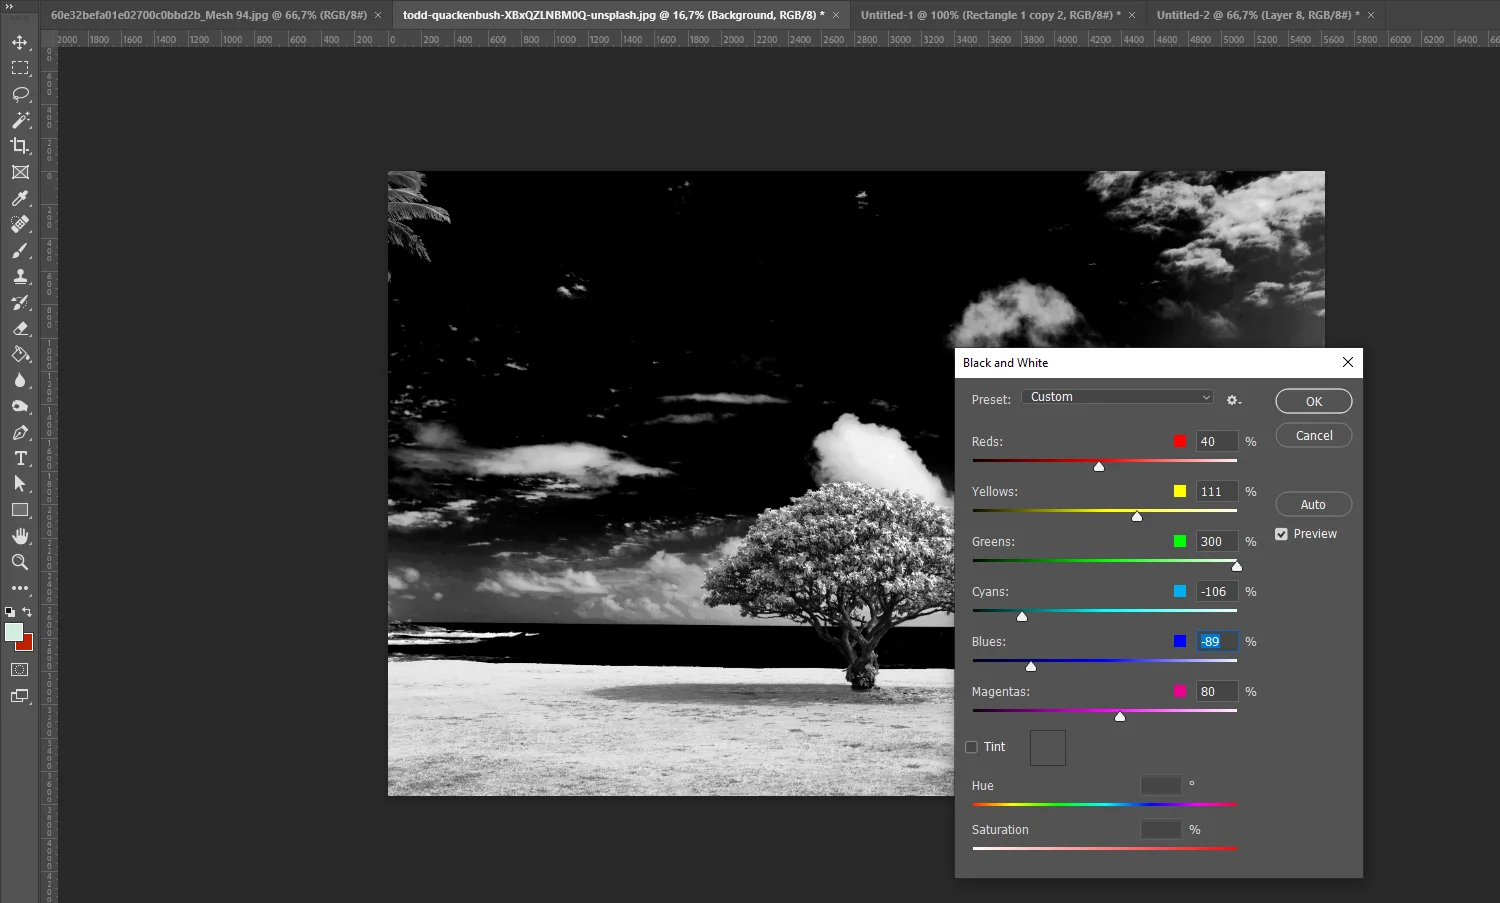Open preset options gear menu
Viewport: 1500px width, 903px height.
pyautogui.click(x=1233, y=400)
